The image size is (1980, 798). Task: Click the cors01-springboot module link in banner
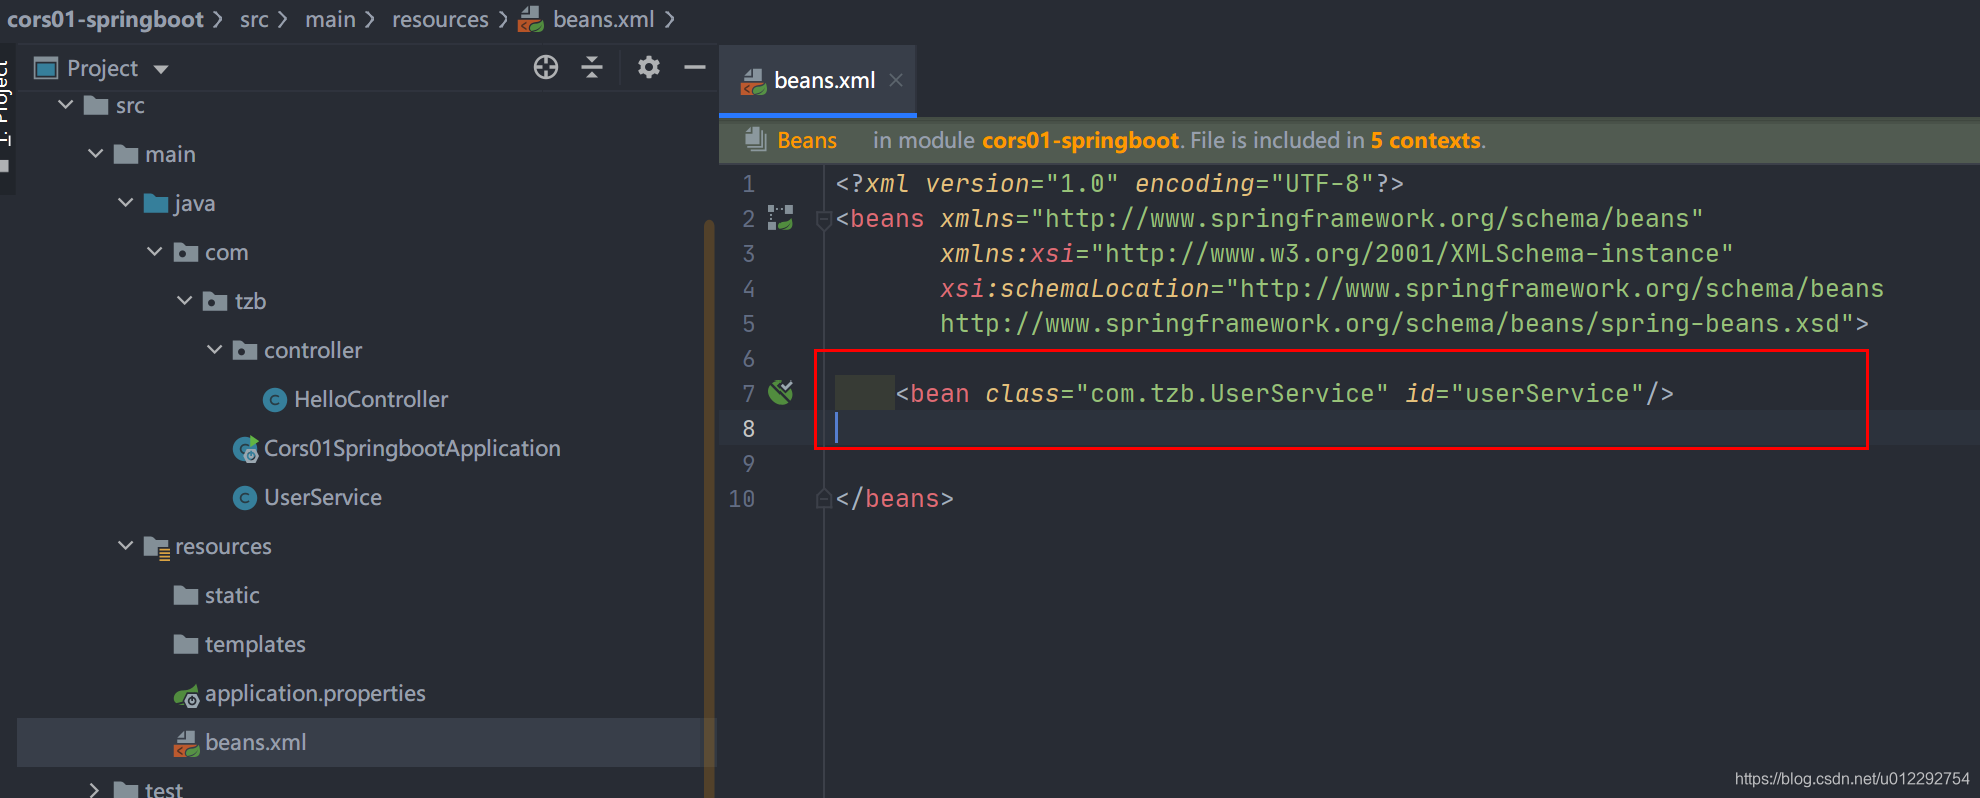[1080, 141]
